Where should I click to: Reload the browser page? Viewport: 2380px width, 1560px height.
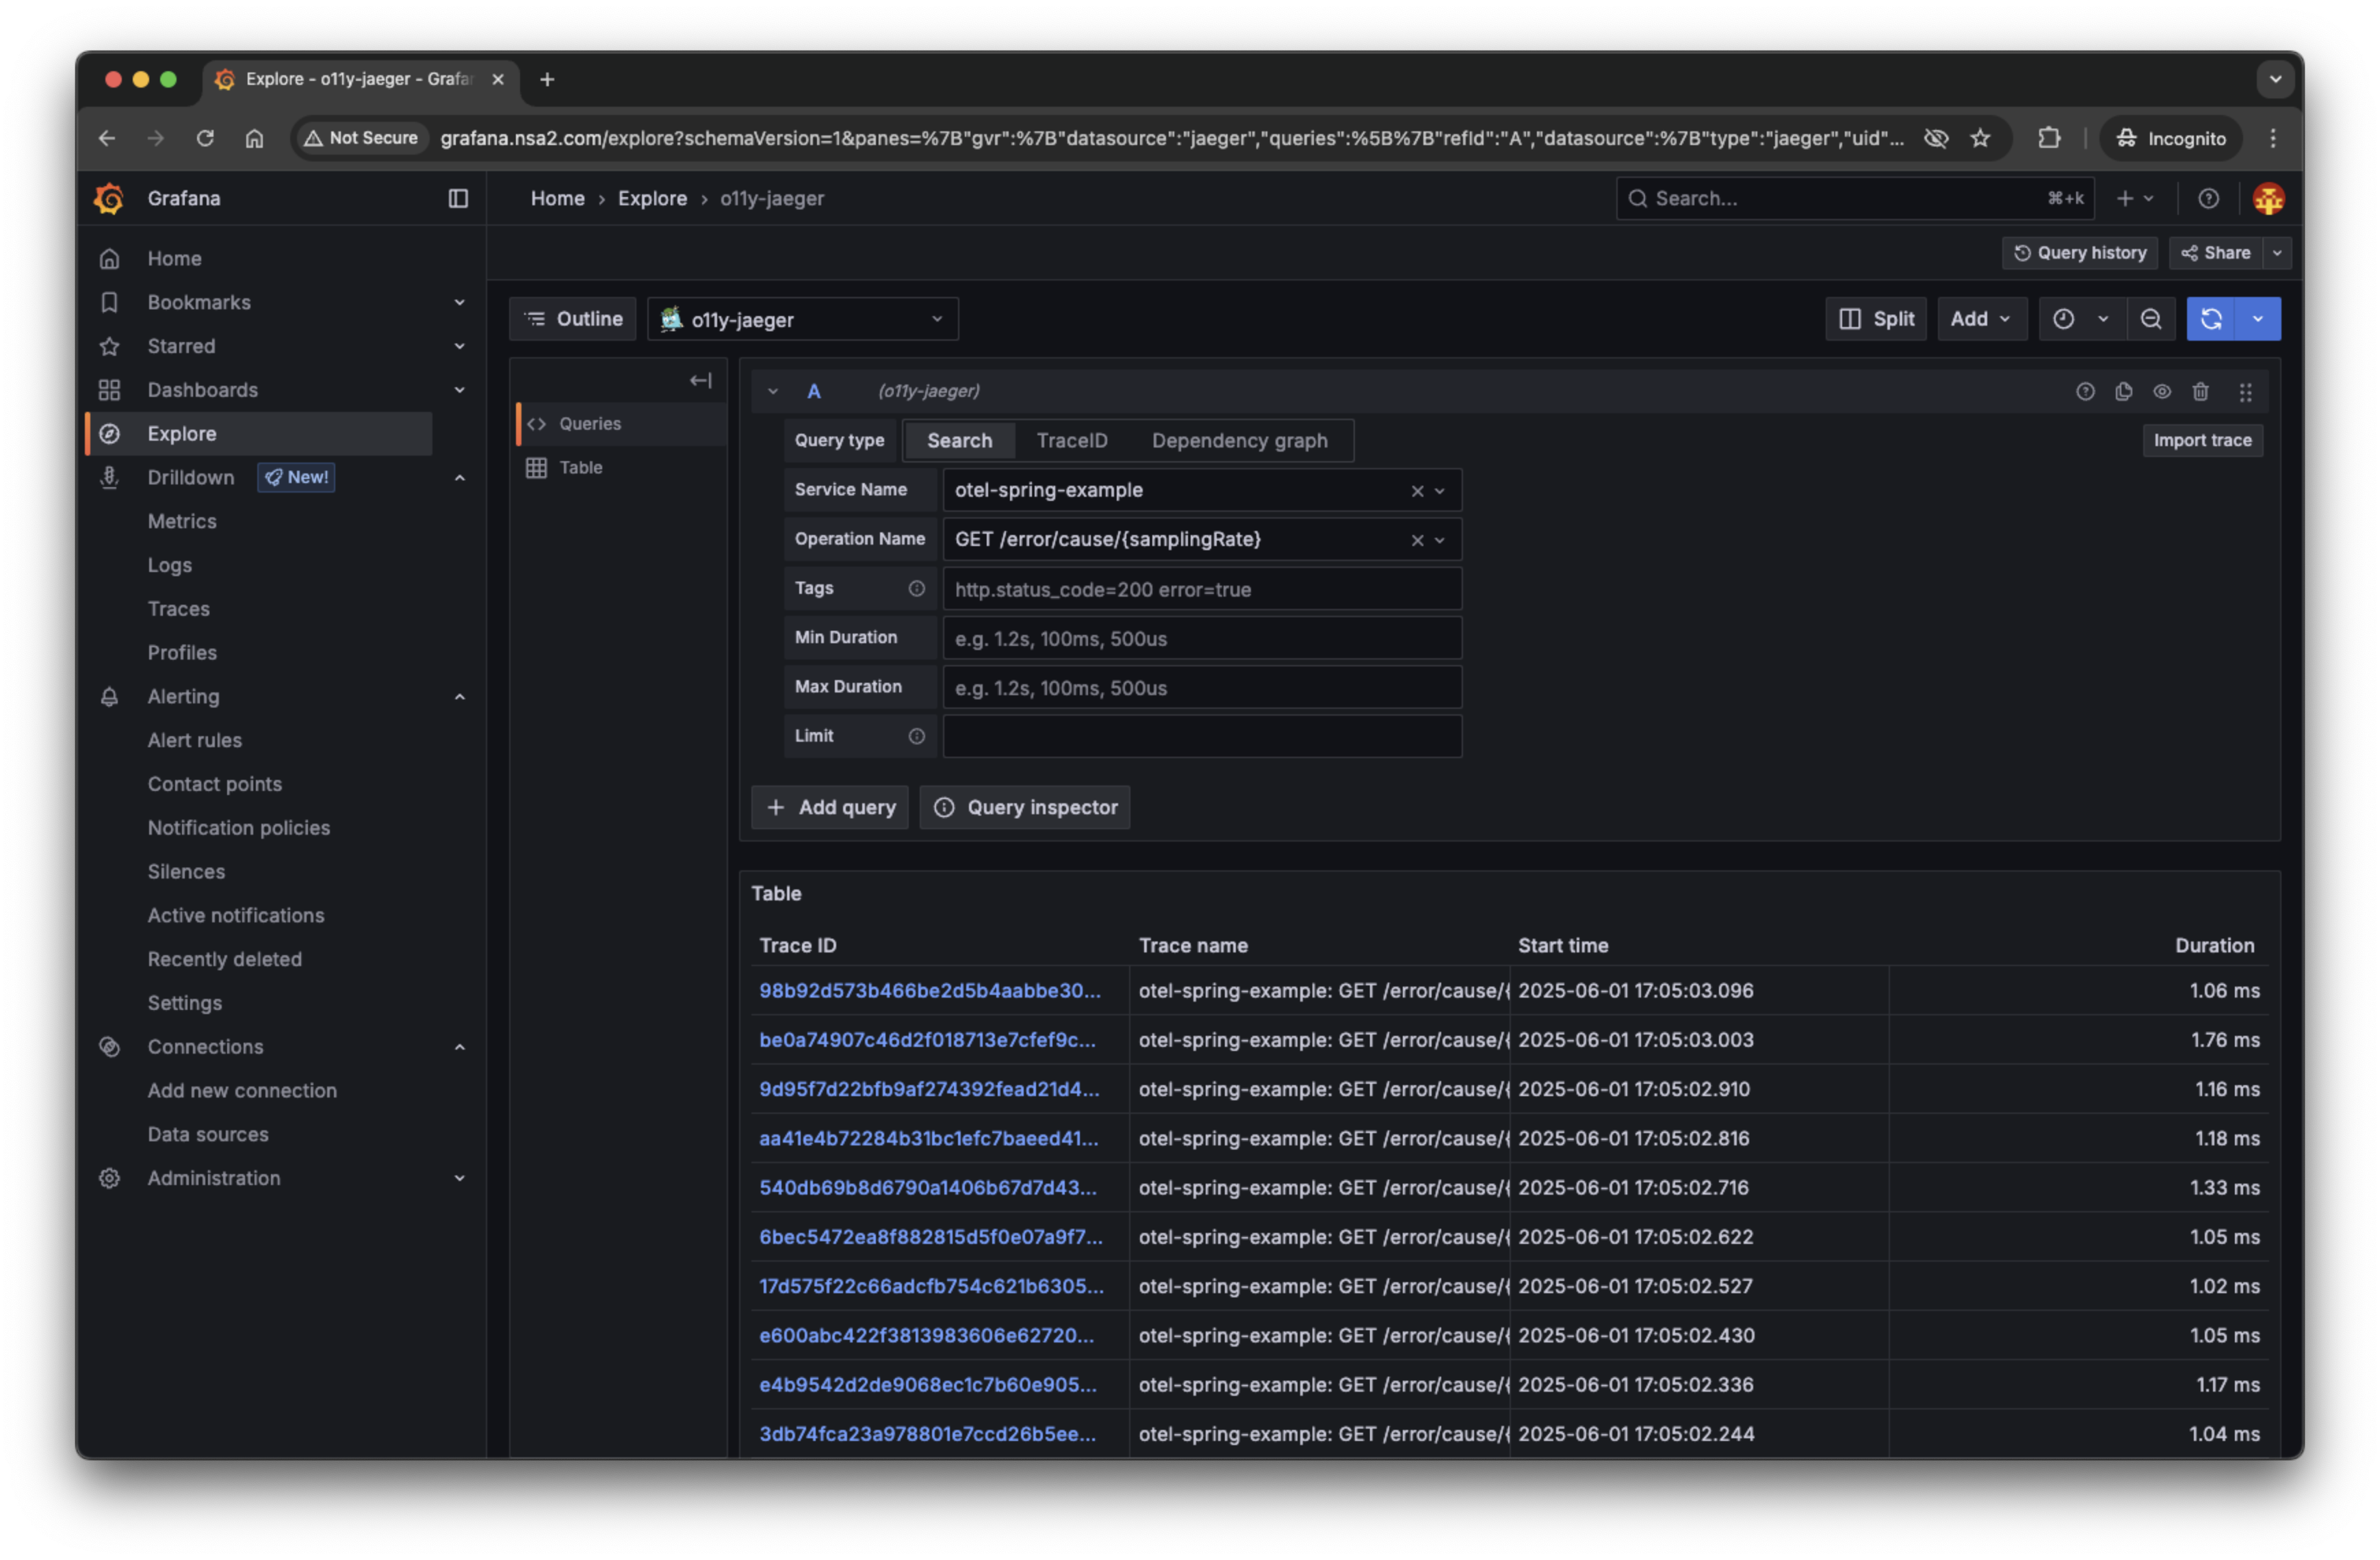tap(205, 138)
